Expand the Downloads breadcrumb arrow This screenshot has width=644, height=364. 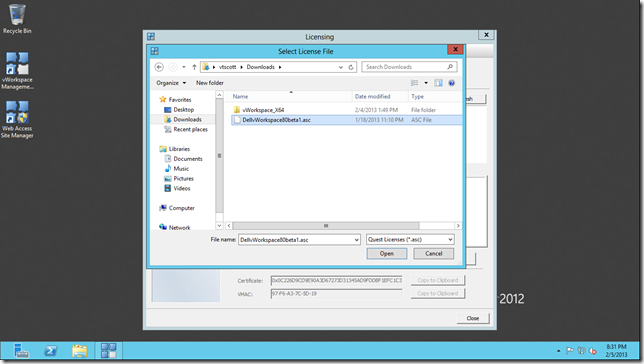(x=280, y=67)
